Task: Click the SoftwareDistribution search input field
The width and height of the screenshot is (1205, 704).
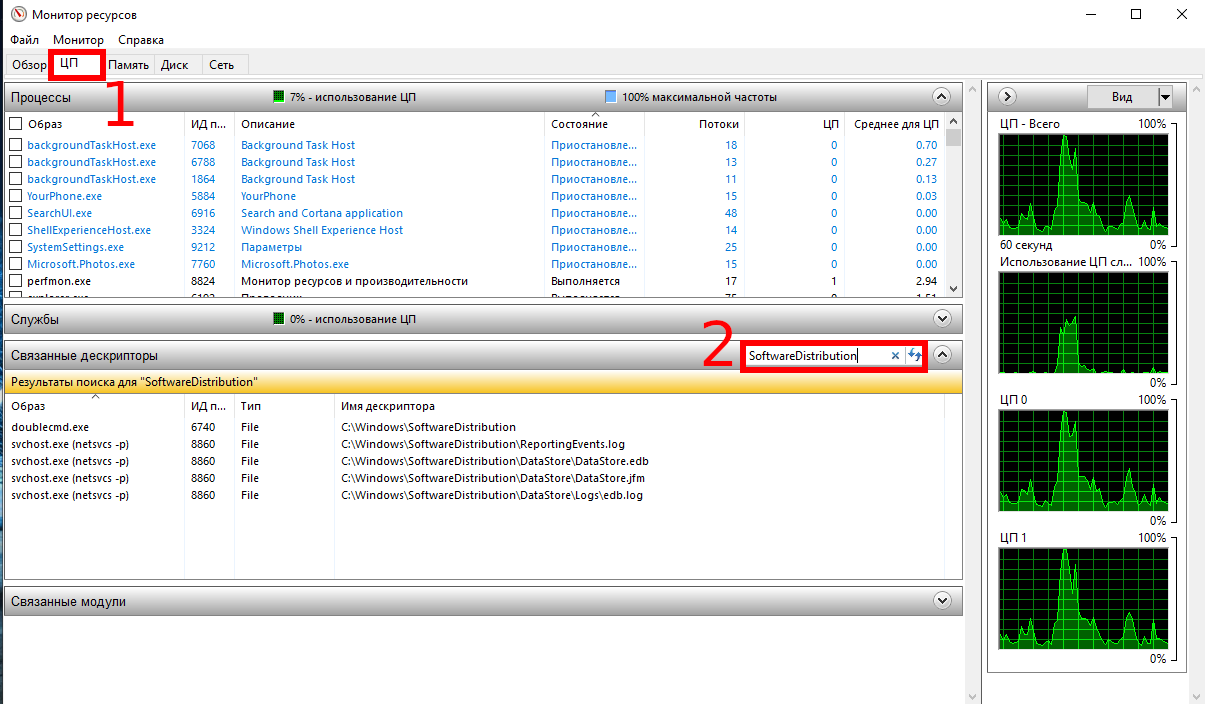Action: (815, 356)
